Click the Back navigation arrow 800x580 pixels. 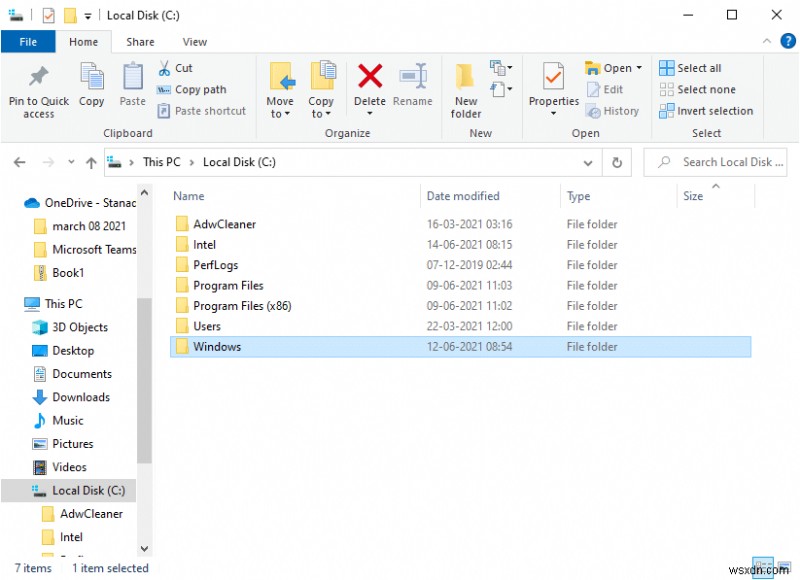[19, 162]
